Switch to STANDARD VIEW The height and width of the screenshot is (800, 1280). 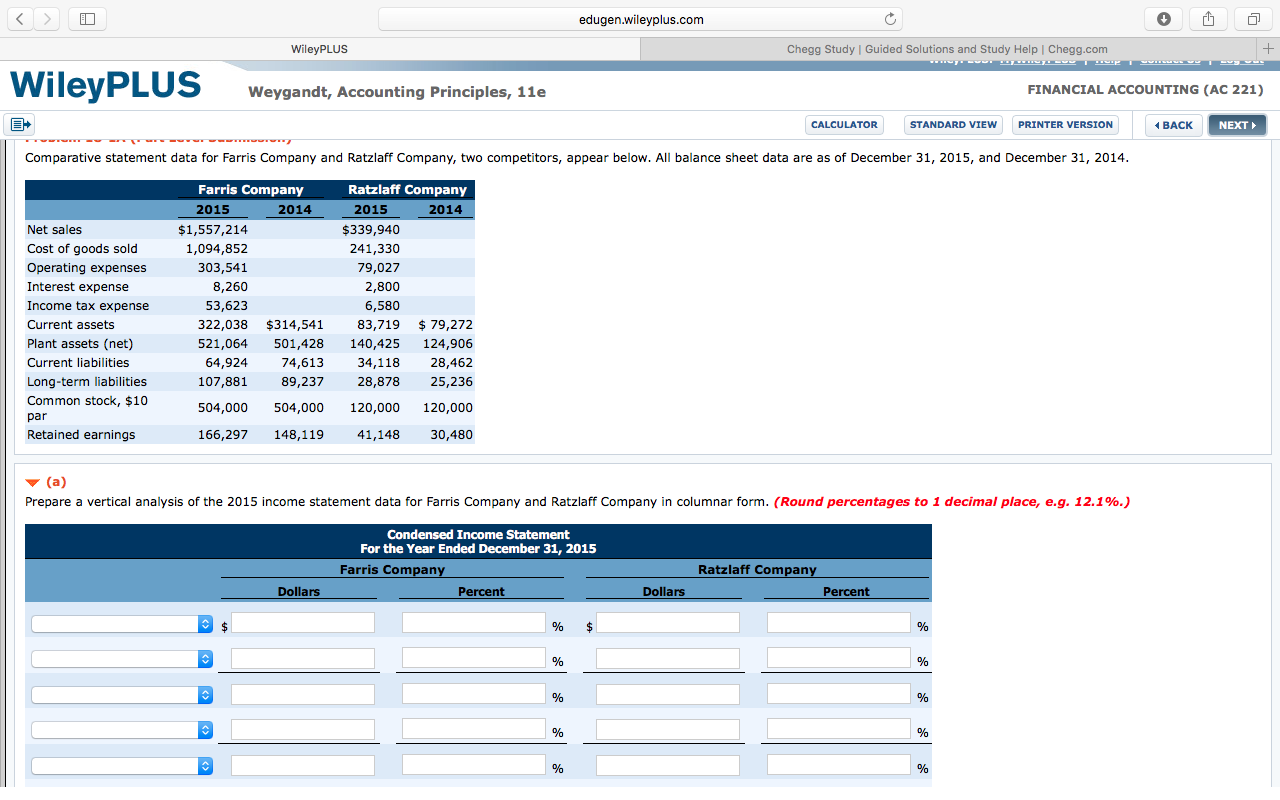coord(953,125)
